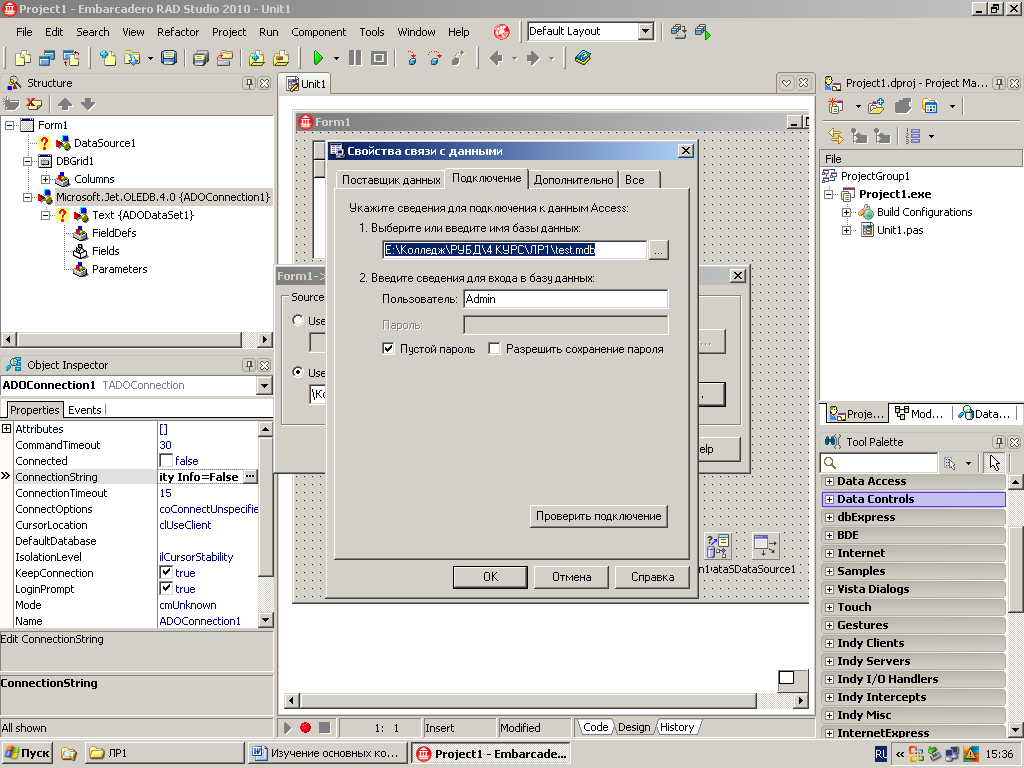
Task: Click the Project Manager sync icon
Action: point(836,136)
